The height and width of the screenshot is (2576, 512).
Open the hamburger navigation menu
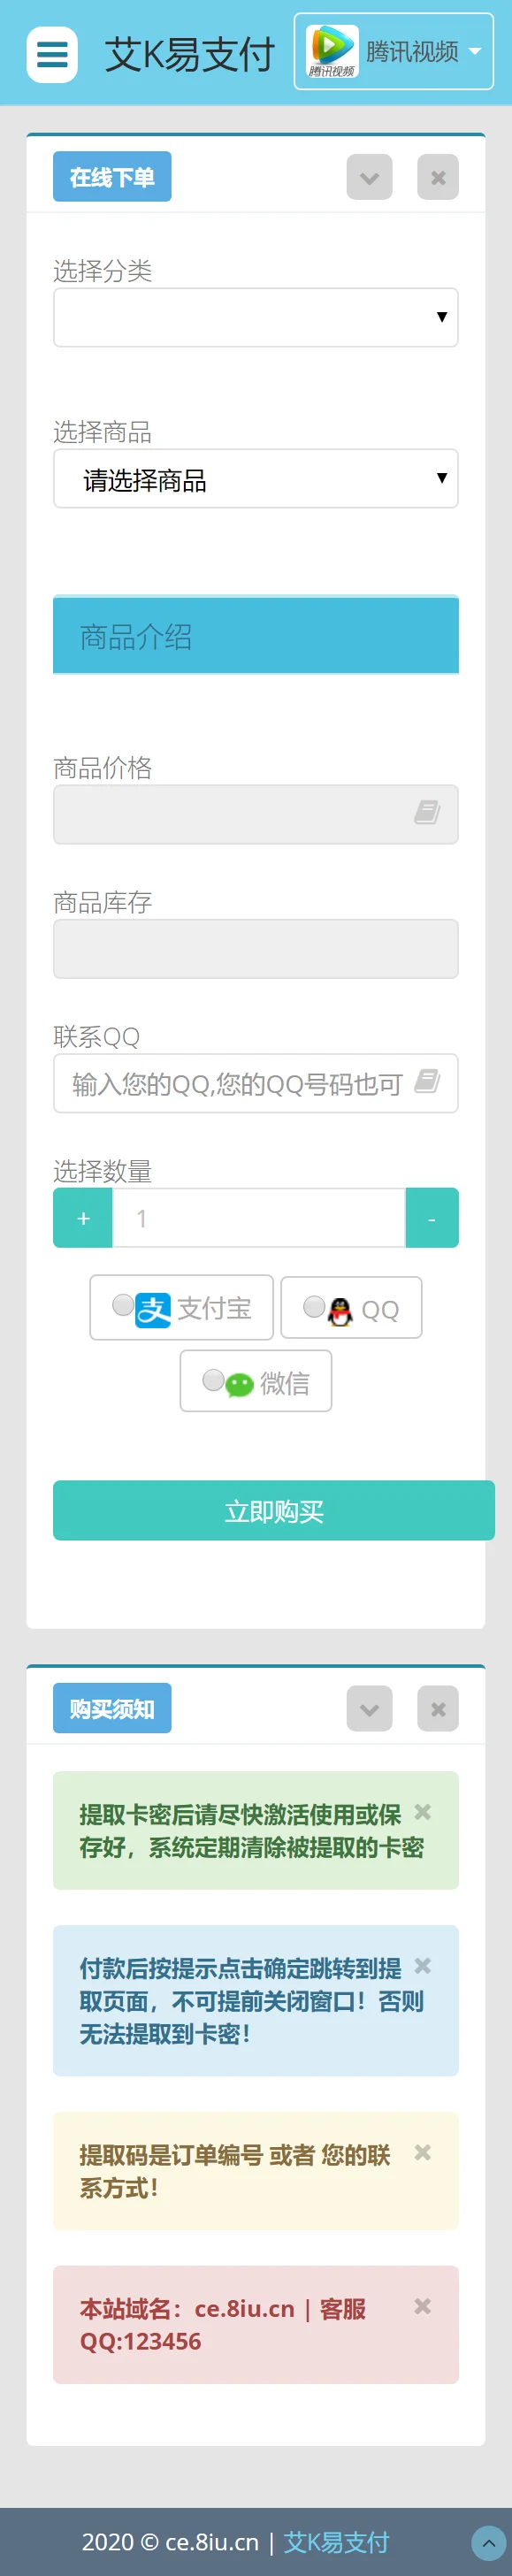51,54
